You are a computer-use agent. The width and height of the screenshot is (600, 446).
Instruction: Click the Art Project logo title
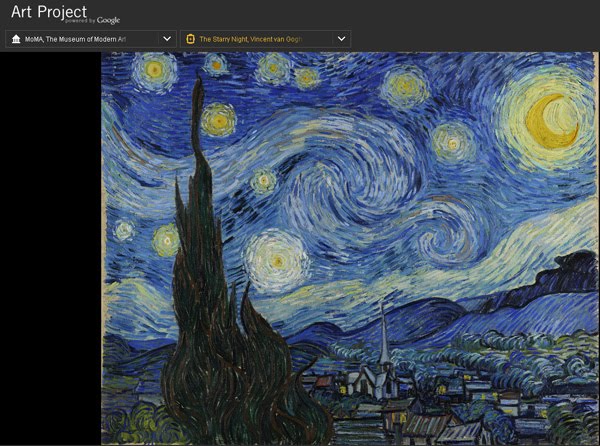point(49,12)
